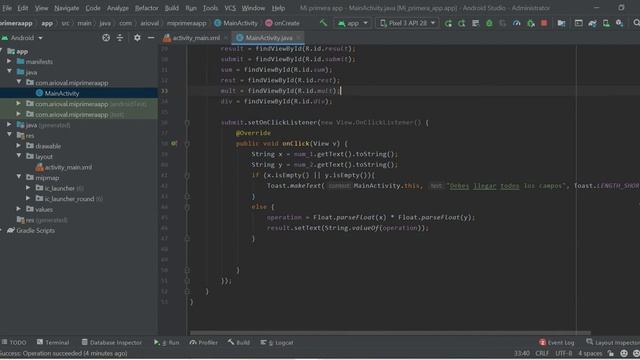Click the ariovaI breadcrumb in navigation bar
The width and height of the screenshot is (640, 360).
pos(149,23)
